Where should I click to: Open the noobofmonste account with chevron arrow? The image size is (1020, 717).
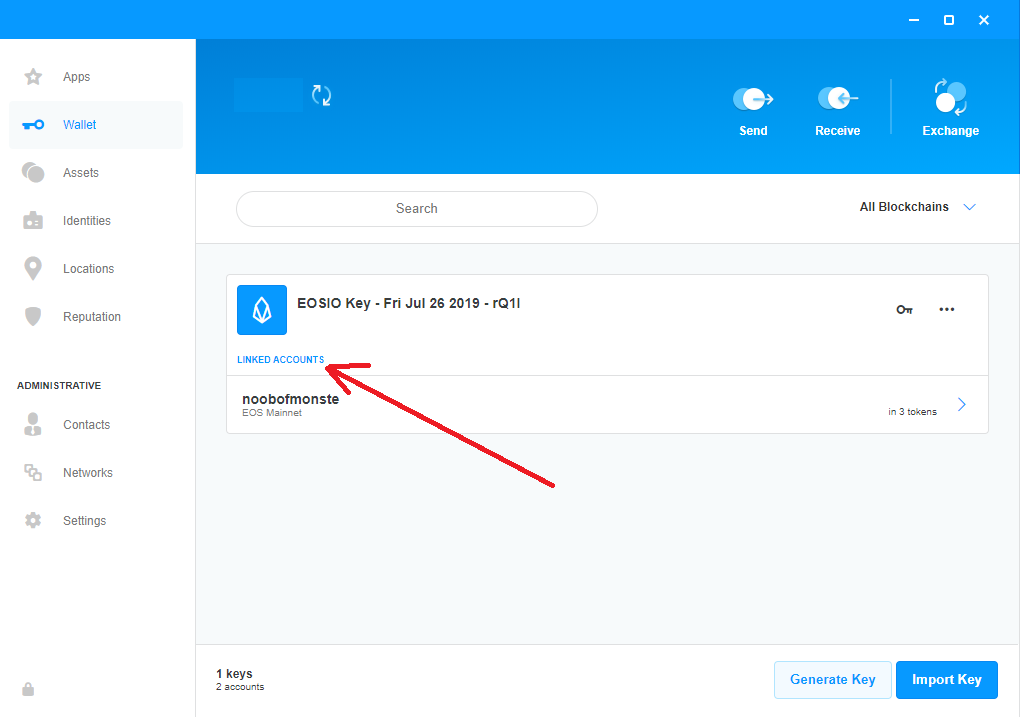click(x=961, y=405)
